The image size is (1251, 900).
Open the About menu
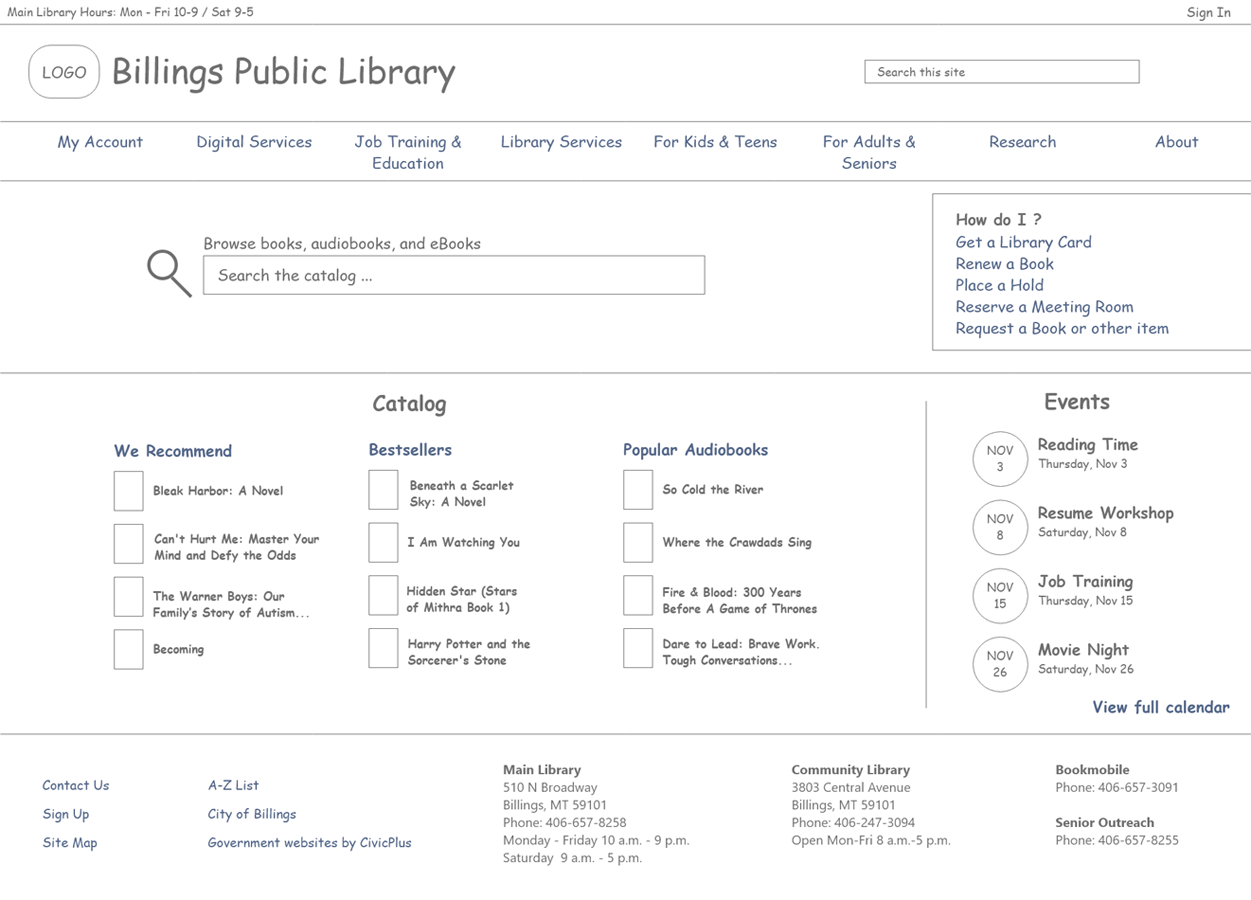tap(1176, 142)
